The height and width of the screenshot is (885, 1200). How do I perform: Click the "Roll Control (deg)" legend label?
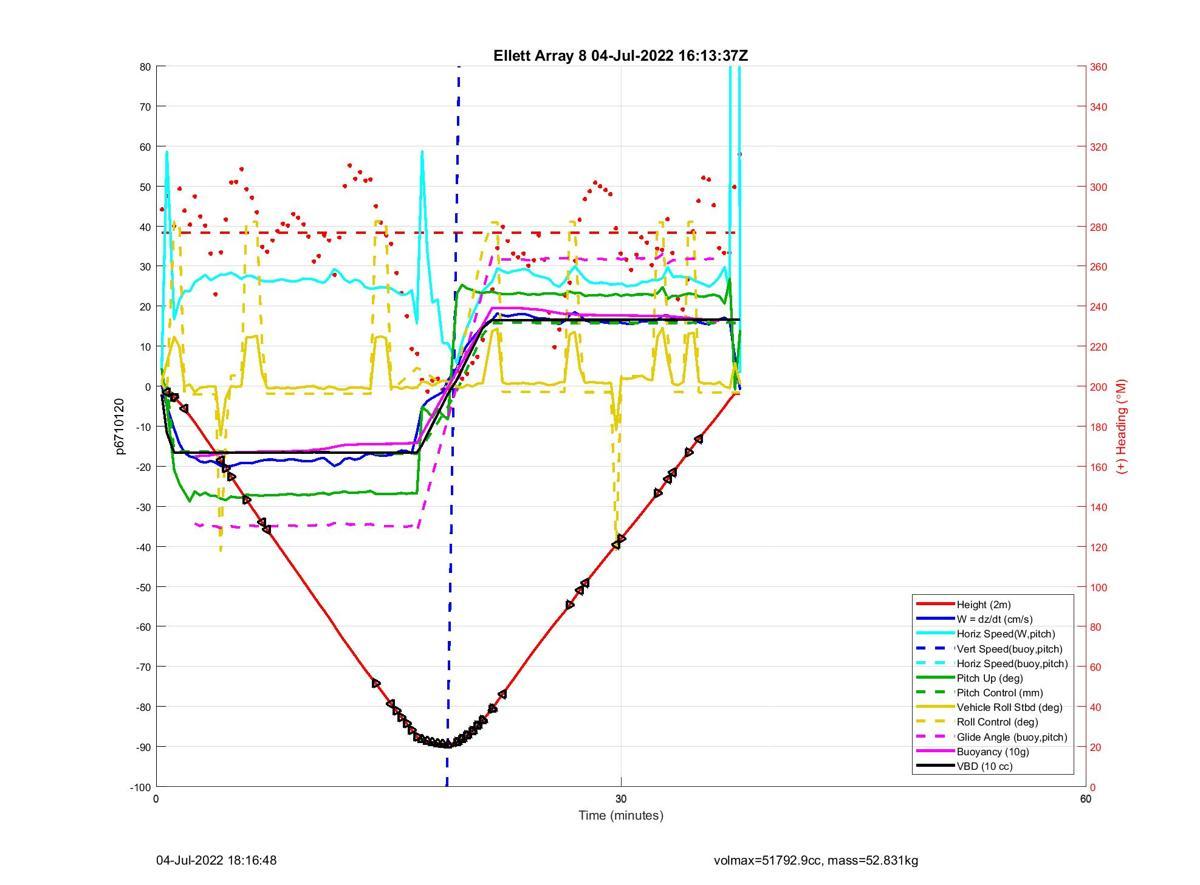point(997,722)
